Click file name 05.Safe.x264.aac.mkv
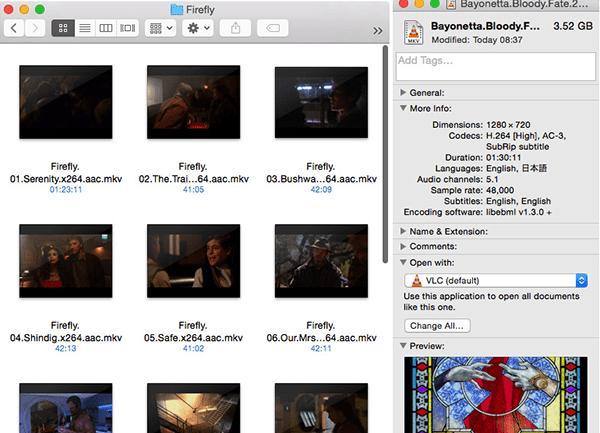 (194, 338)
